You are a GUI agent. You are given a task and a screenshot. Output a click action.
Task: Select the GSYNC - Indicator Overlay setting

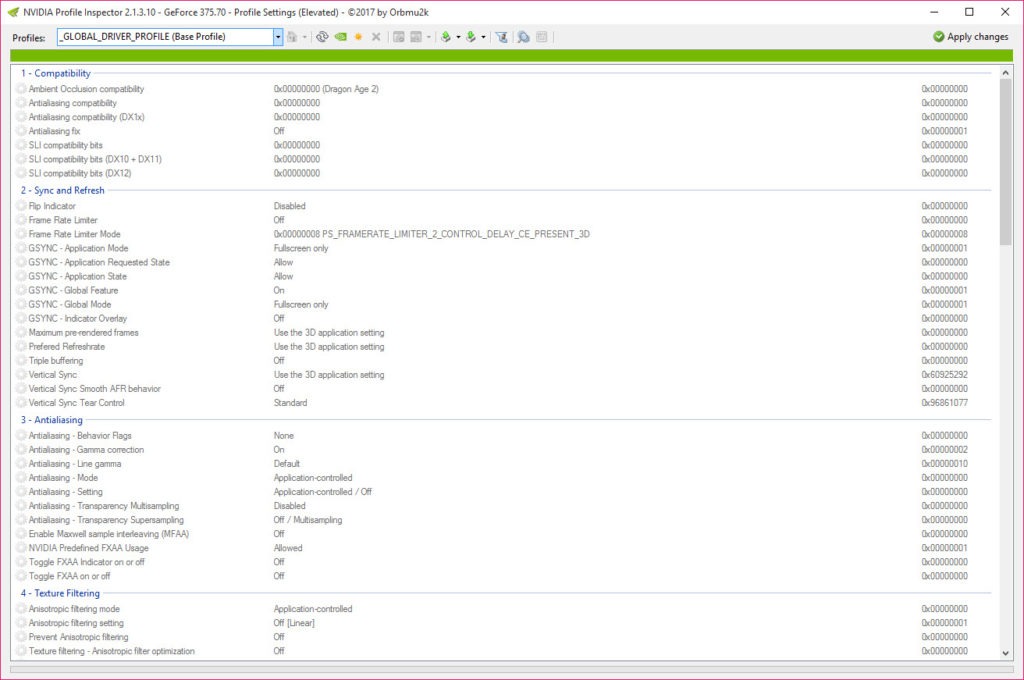pos(78,318)
